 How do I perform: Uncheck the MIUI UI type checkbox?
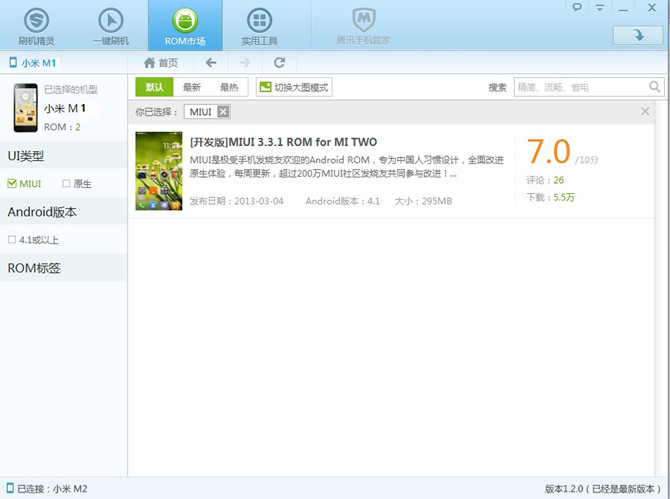point(12,184)
